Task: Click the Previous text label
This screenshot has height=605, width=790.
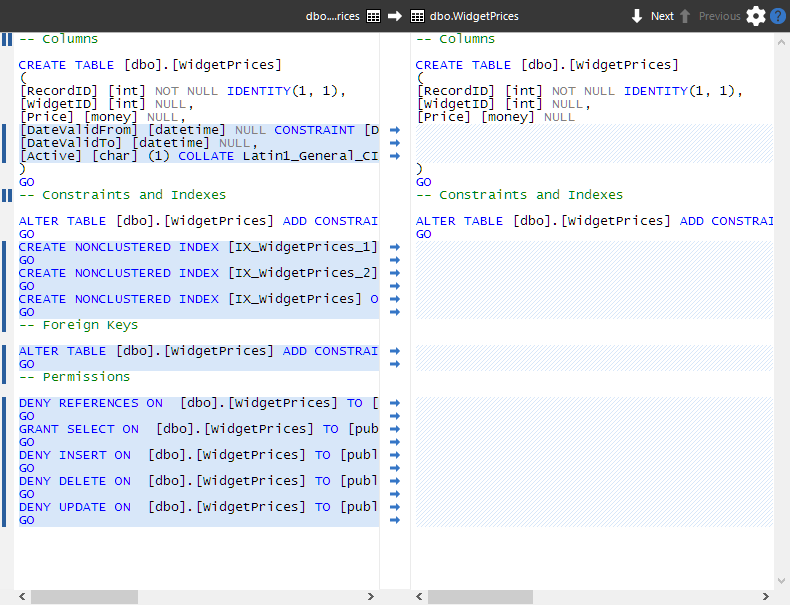Action: (719, 16)
